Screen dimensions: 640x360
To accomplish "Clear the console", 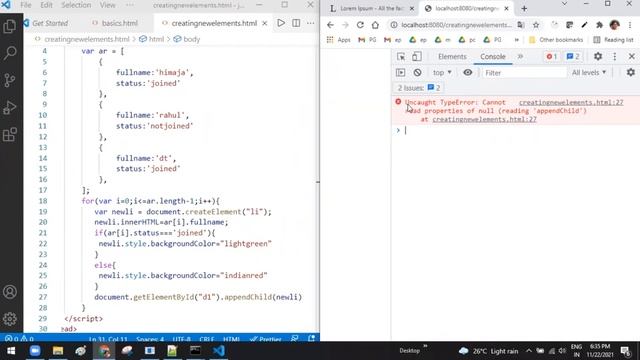I will point(417,73).
